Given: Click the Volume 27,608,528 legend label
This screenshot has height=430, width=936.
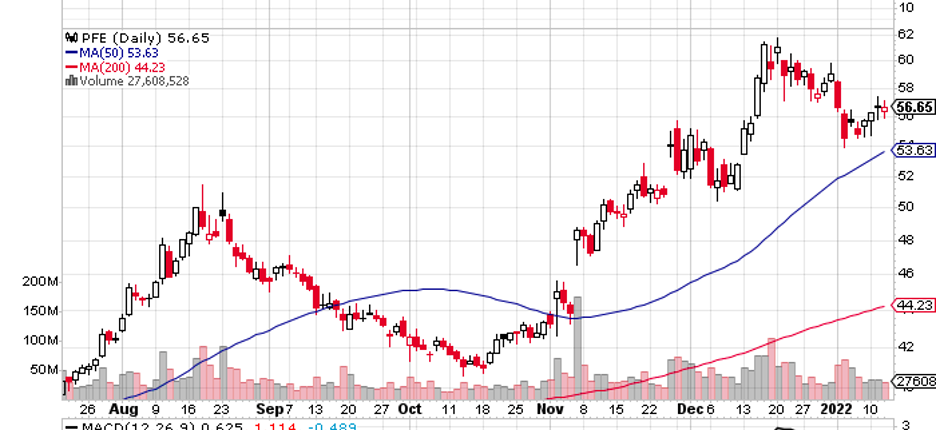Looking at the screenshot, I should coord(134,81).
